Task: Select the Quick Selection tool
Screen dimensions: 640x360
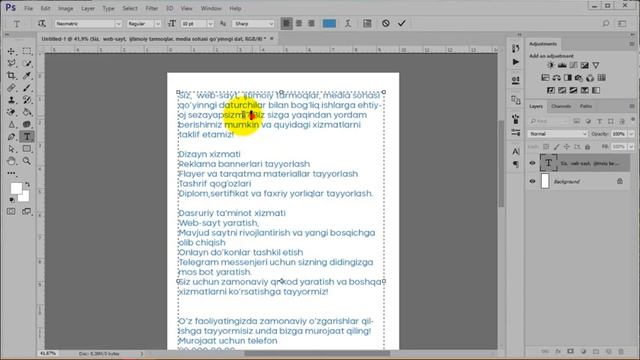Action: point(27,63)
